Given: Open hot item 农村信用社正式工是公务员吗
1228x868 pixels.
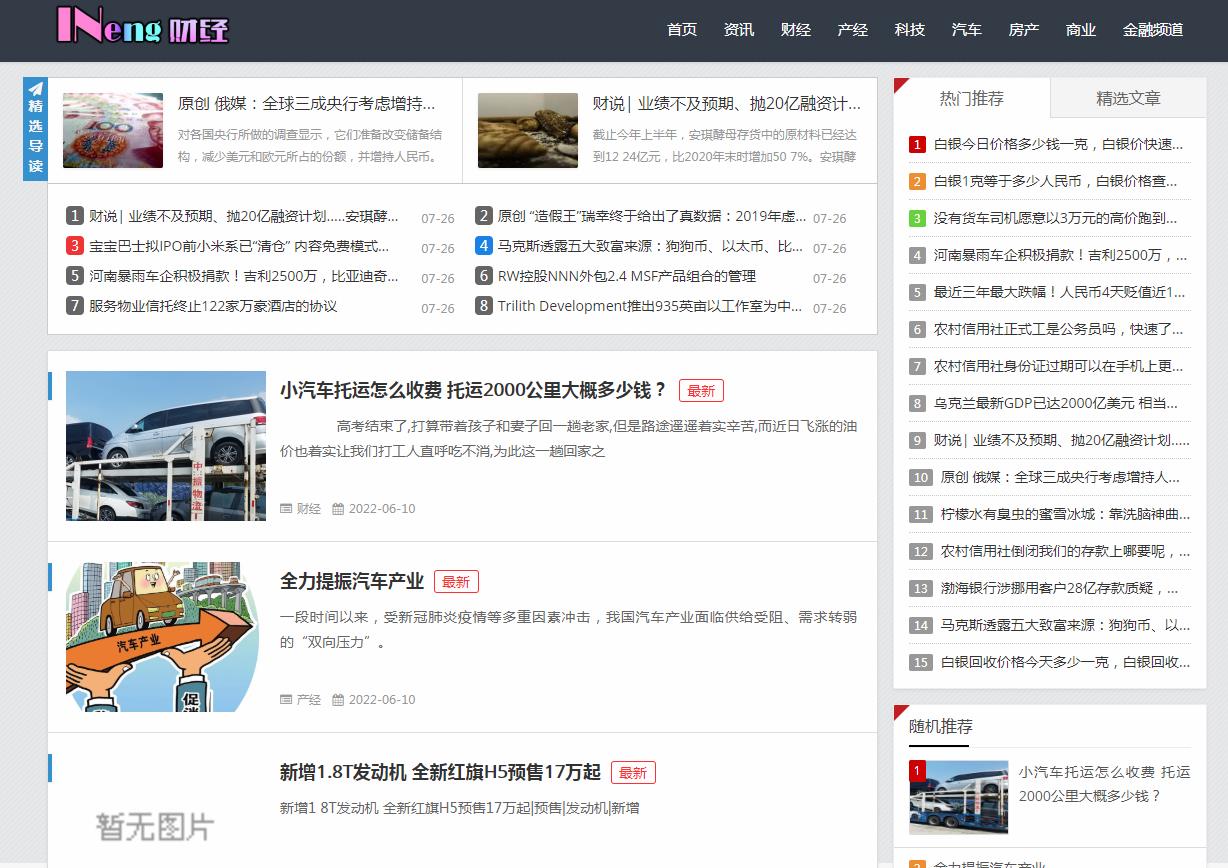Looking at the screenshot, I should 1059,329.
